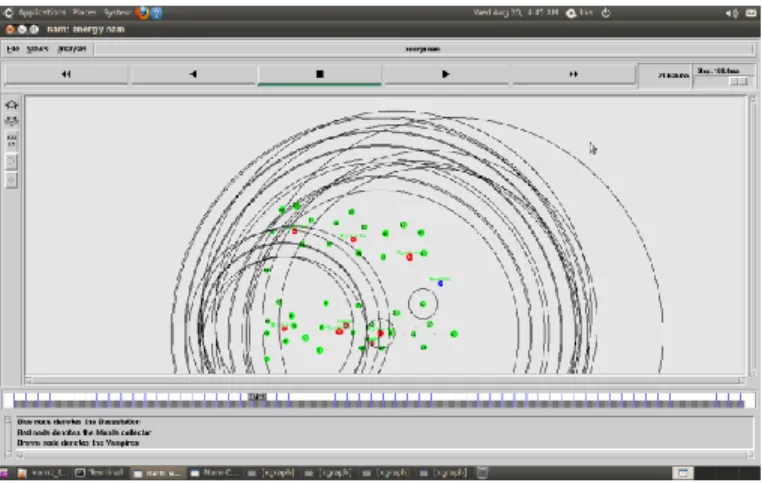Click the power session icon in top panel

coord(606,13)
